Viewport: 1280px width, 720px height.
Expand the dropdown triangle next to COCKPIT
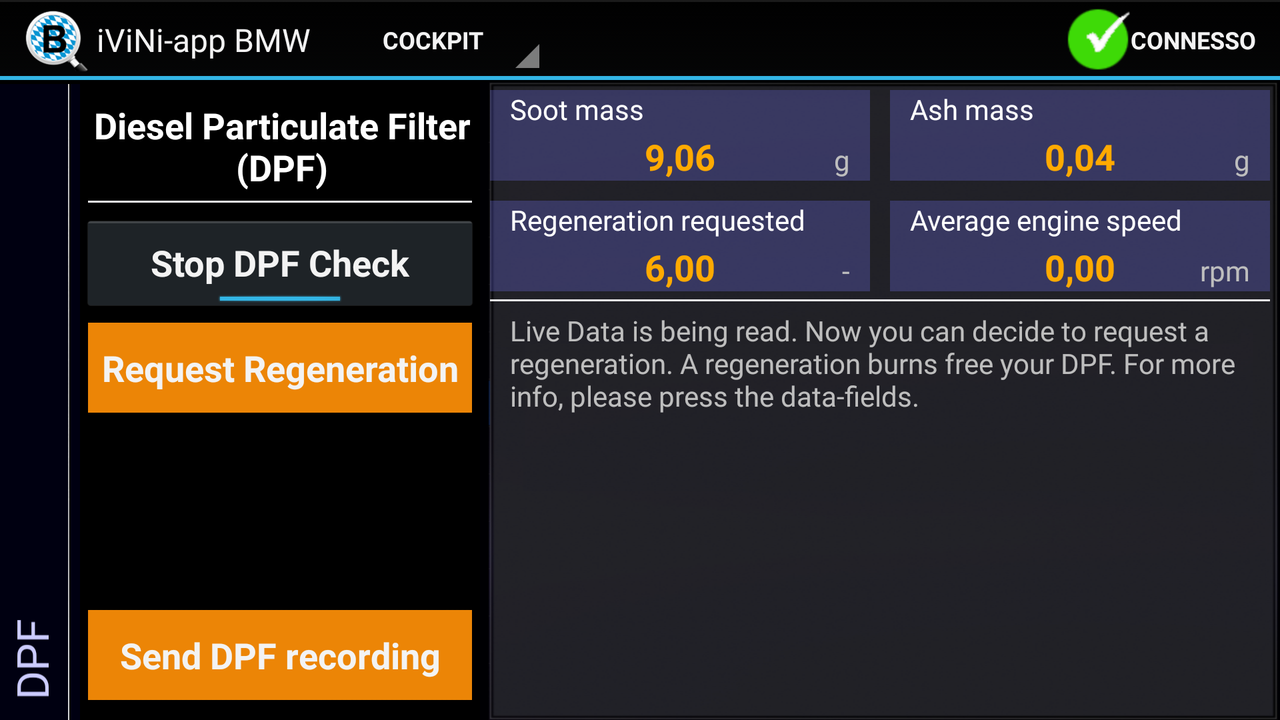click(527, 56)
